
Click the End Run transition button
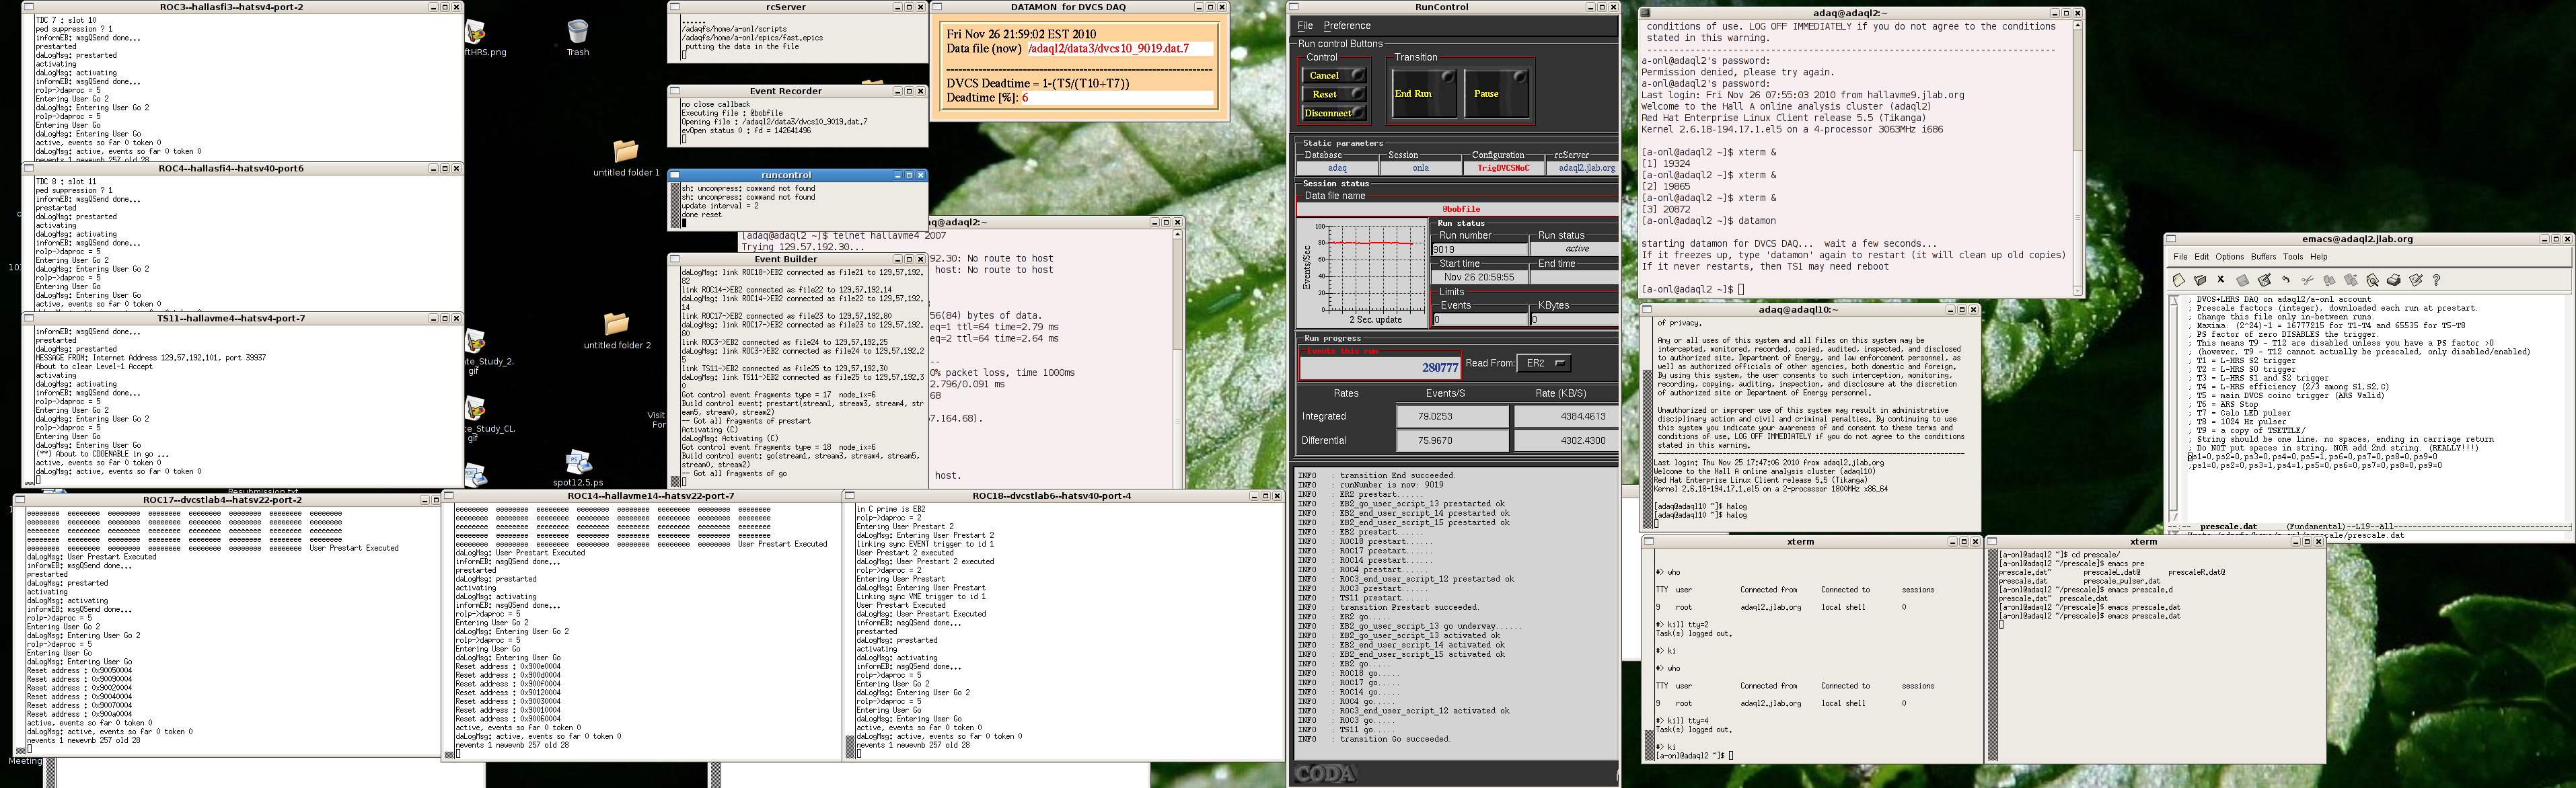[1424, 94]
